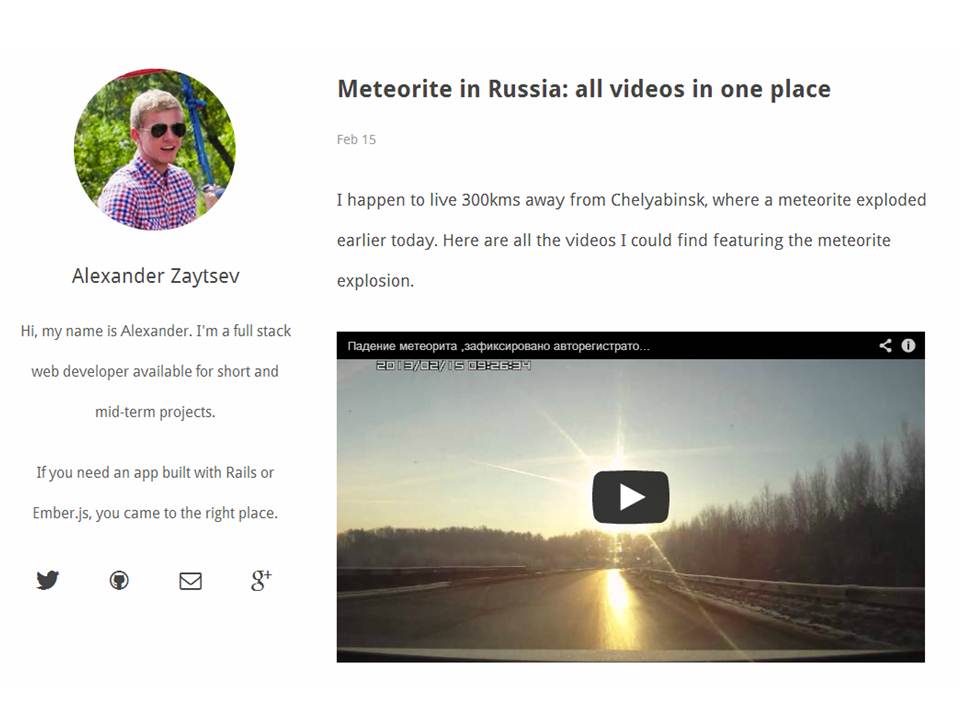This screenshot has height=720, width=960.
Task: Click the 'If you need an app' text
Action: [156, 493]
